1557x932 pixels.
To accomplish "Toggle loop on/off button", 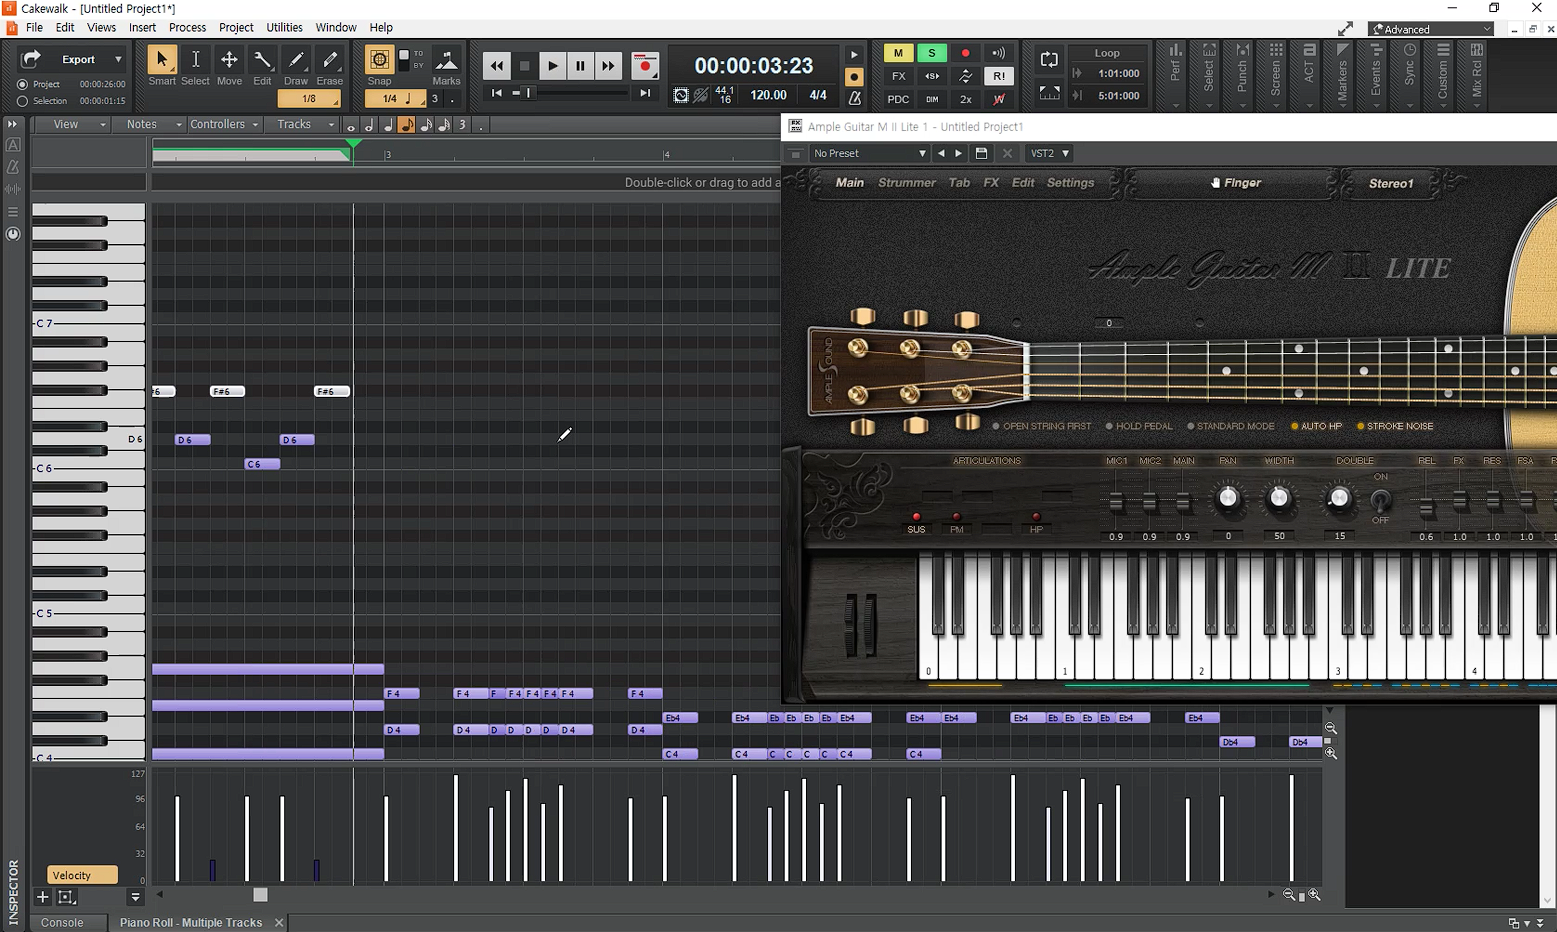I will [1049, 60].
